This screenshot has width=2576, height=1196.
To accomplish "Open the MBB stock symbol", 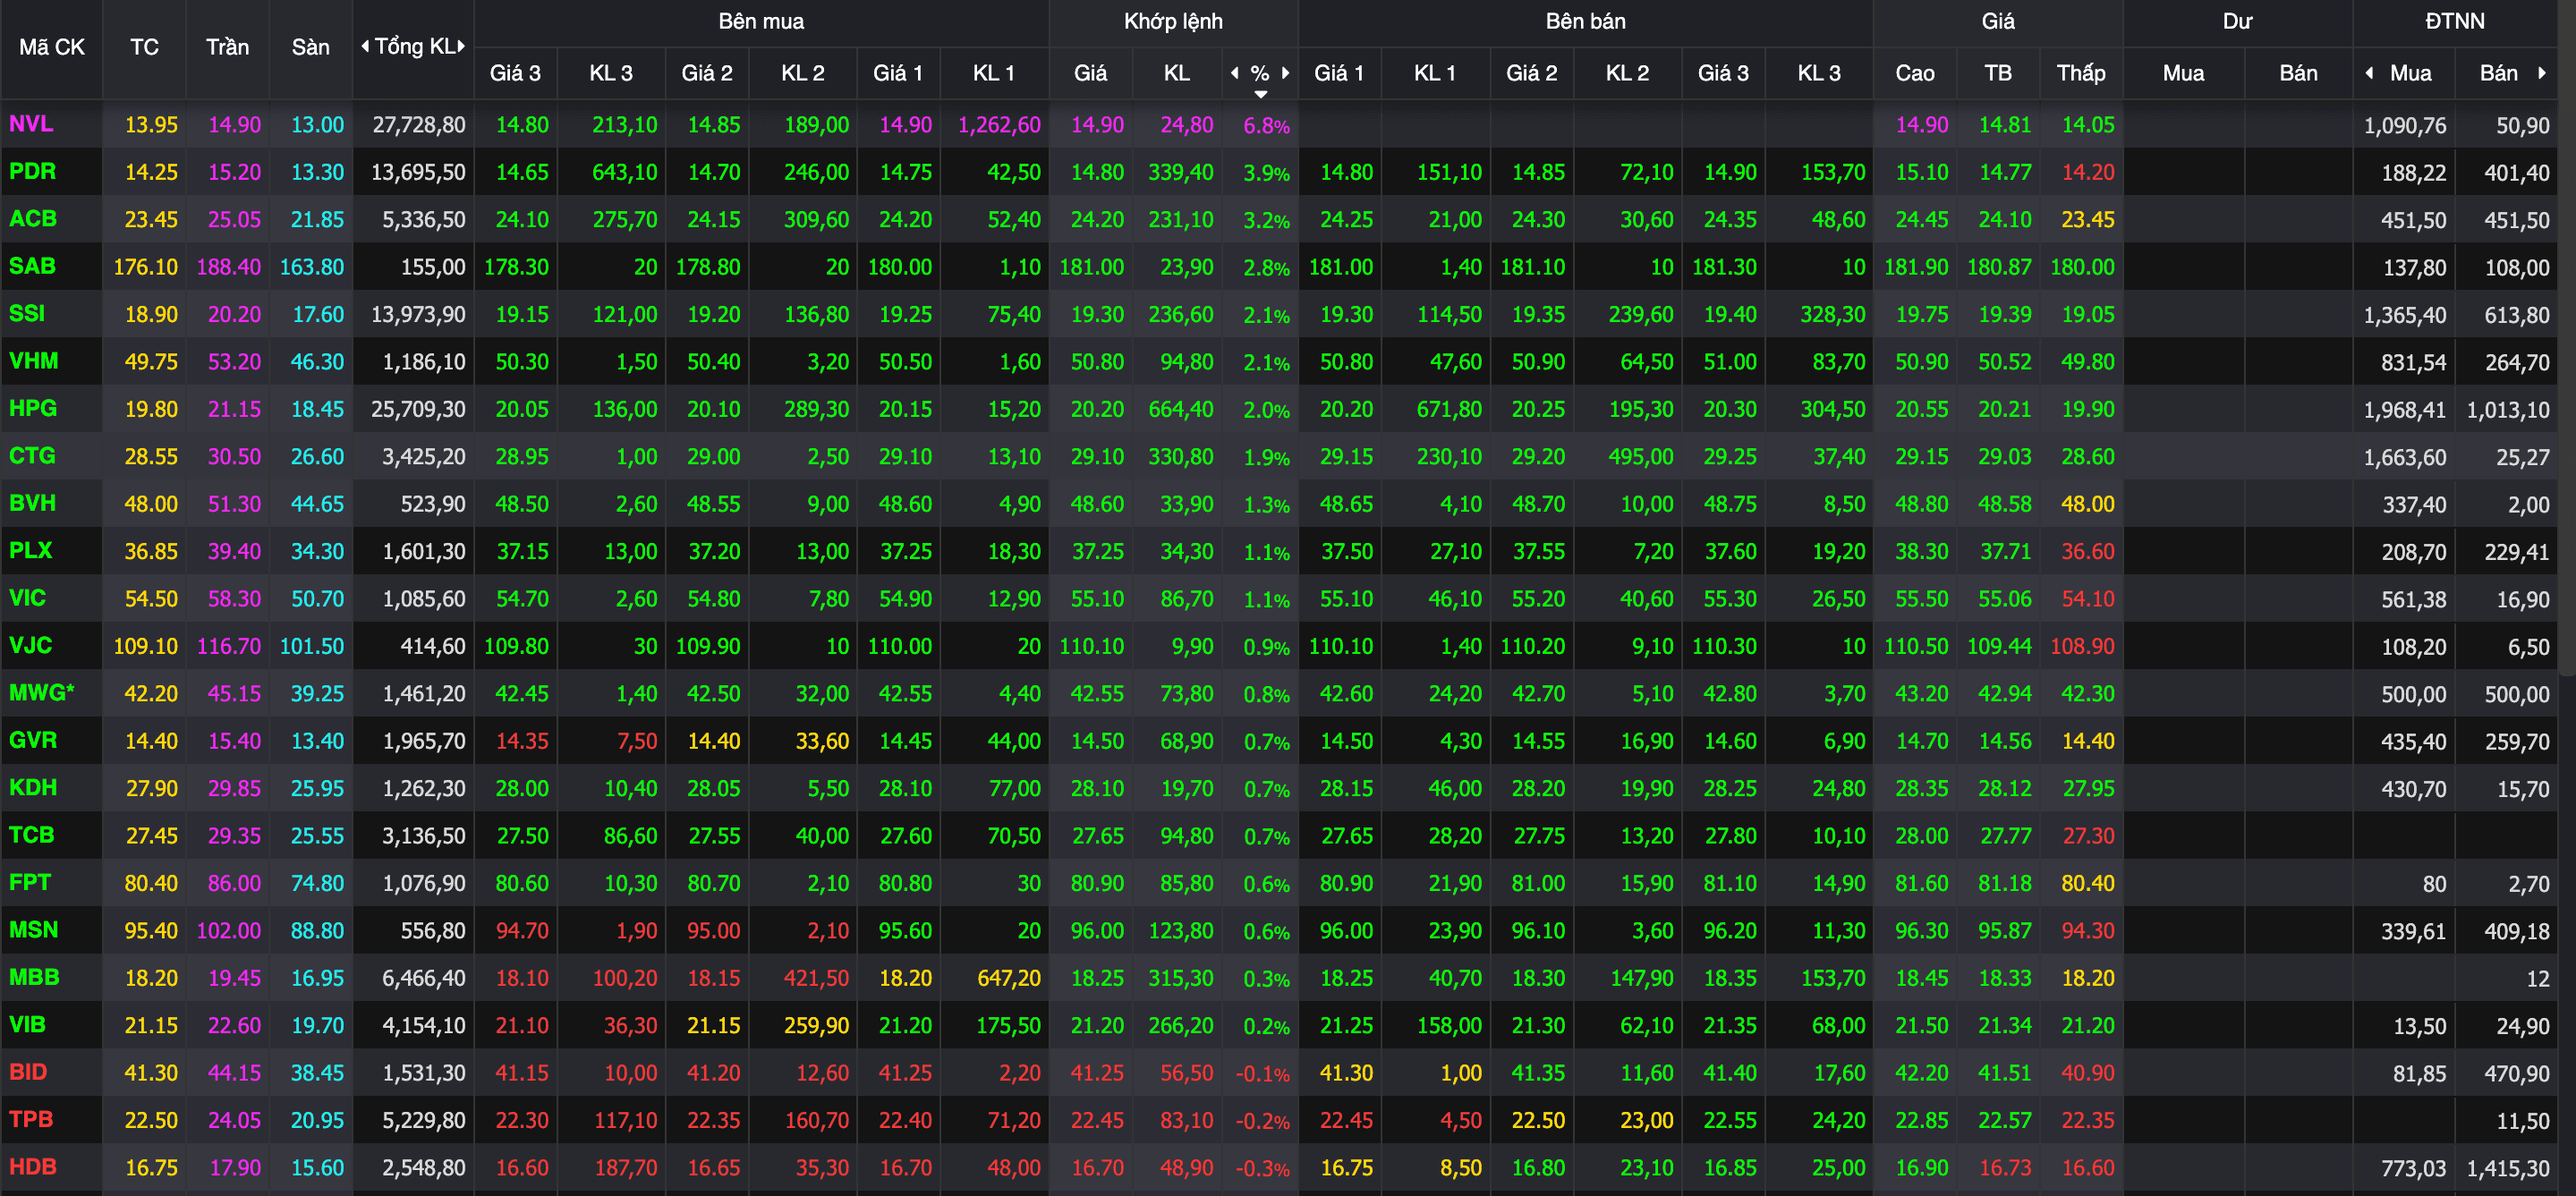I will (x=34, y=977).
